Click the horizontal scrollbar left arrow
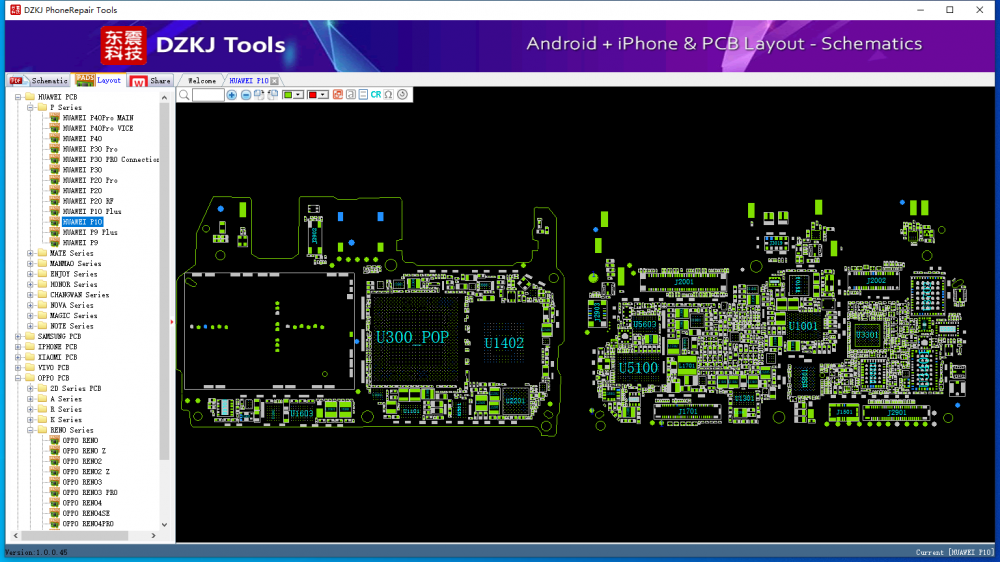Image resolution: width=1000 pixels, height=562 pixels. 16,536
